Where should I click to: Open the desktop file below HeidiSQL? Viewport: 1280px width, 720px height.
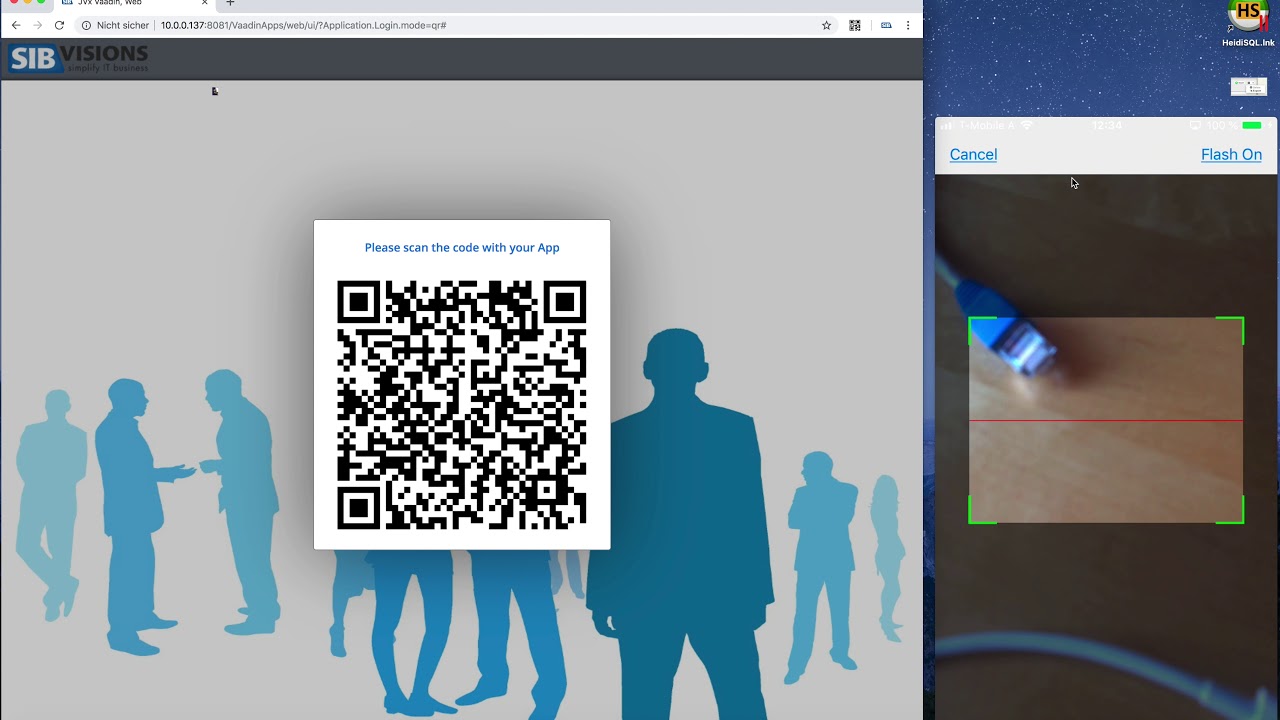[x=1248, y=87]
